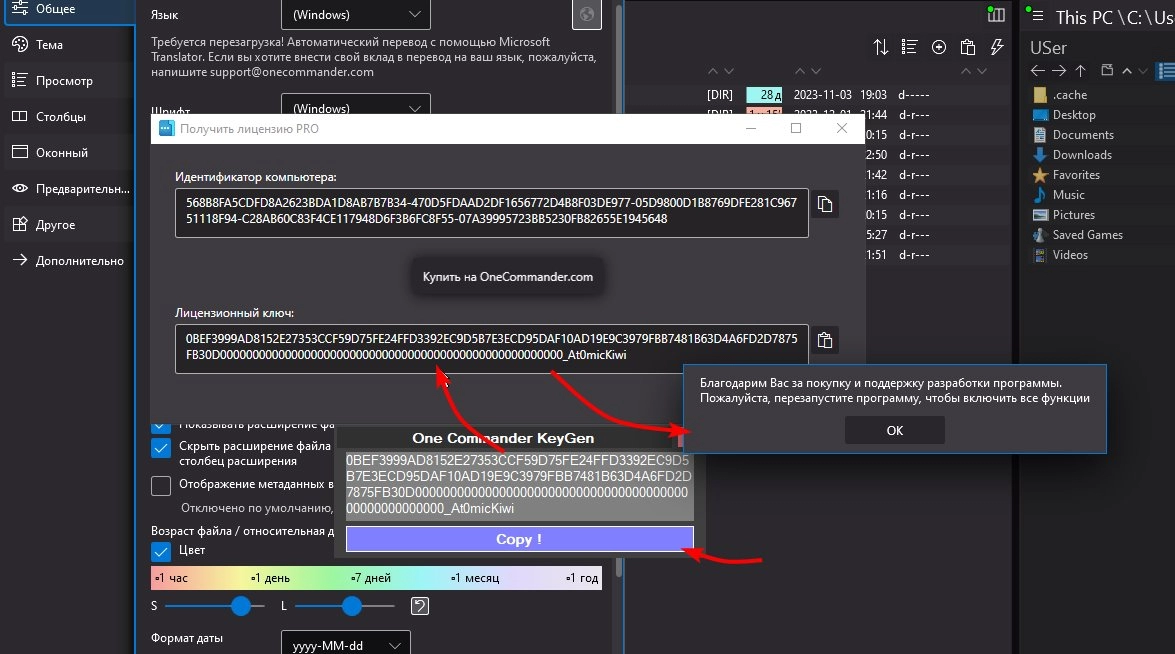Click the up chevron beside the new tab icon
Image resolution: width=1175 pixels, height=654 pixels.
(1126, 71)
